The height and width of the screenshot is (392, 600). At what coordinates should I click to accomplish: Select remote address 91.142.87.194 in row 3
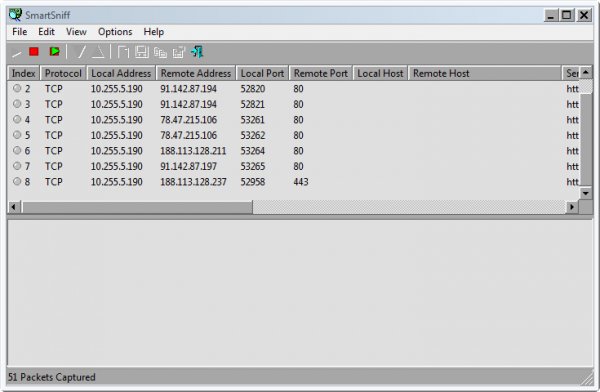pos(188,104)
